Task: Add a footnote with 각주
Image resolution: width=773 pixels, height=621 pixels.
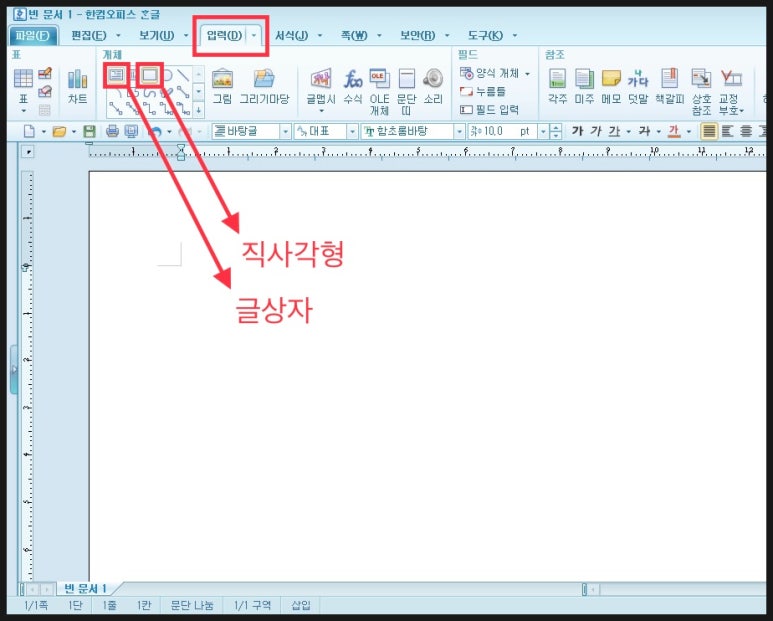Action: [558, 86]
